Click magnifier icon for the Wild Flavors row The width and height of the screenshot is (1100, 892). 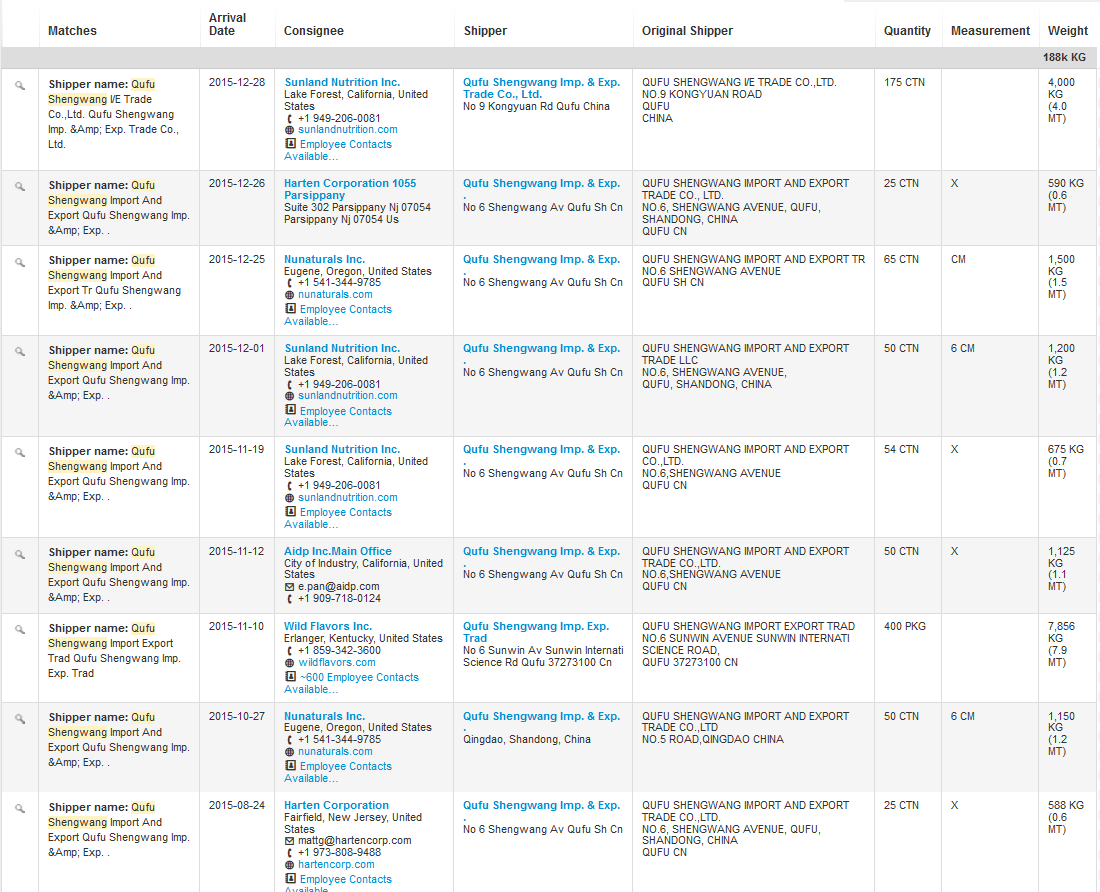20,630
